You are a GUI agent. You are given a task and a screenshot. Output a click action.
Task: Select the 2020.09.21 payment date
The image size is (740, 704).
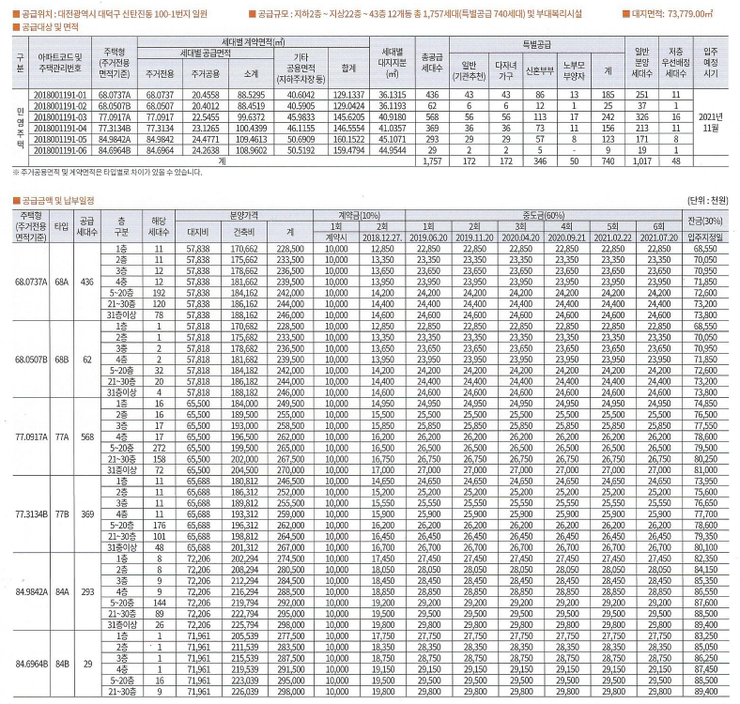click(x=566, y=237)
